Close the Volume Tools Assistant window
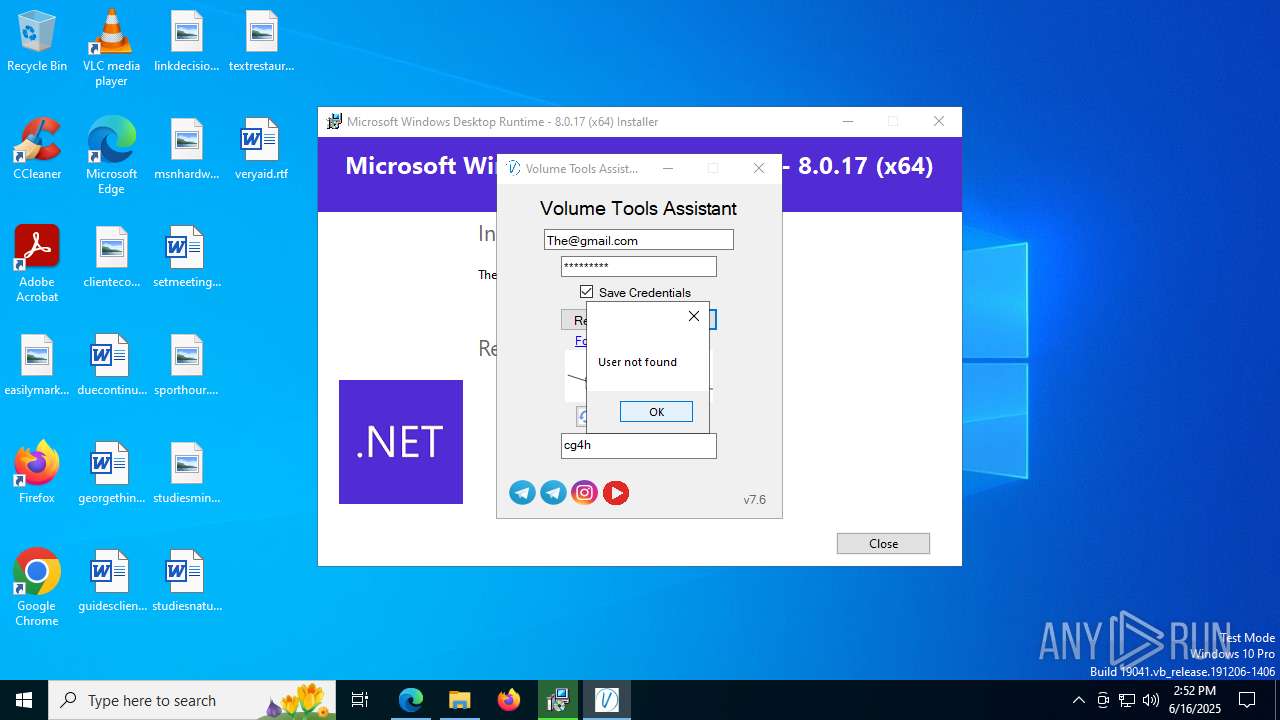This screenshot has height=720, width=1280. pyautogui.click(x=759, y=168)
